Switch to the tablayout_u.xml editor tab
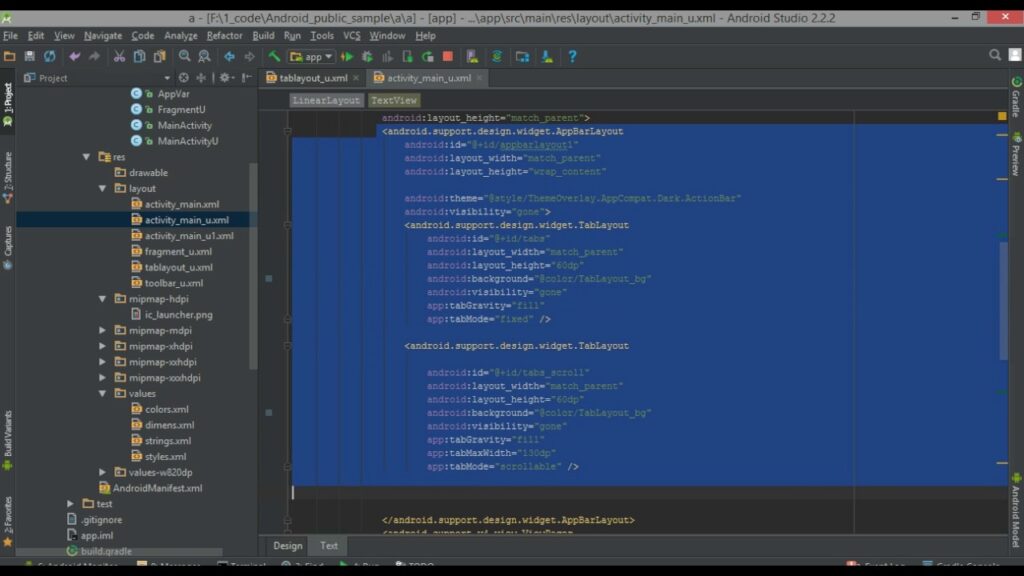Image resolution: width=1024 pixels, height=576 pixels. (x=313, y=78)
